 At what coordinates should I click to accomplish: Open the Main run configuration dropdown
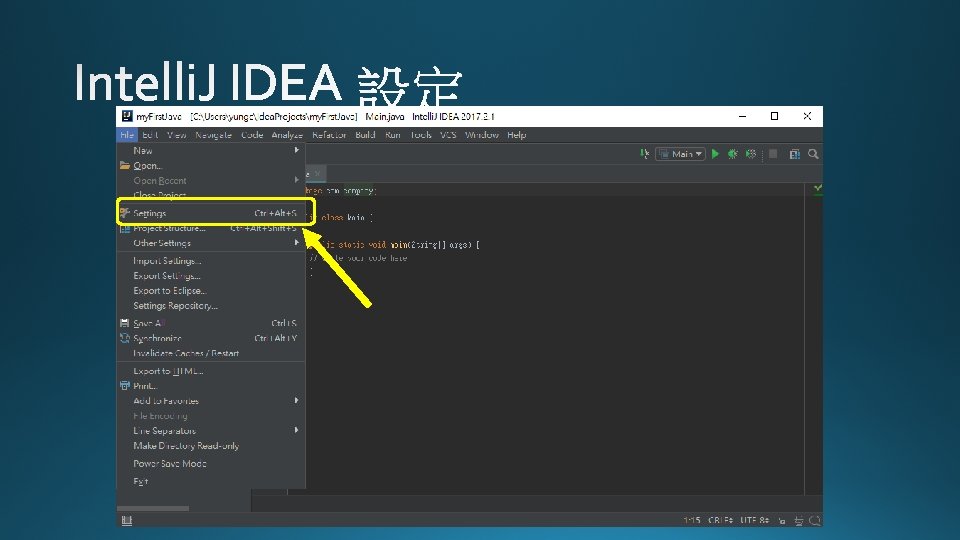click(x=680, y=154)
